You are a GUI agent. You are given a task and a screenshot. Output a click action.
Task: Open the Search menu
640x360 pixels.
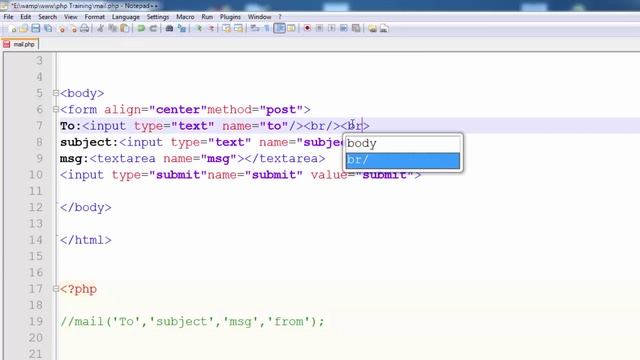[47, 17]
